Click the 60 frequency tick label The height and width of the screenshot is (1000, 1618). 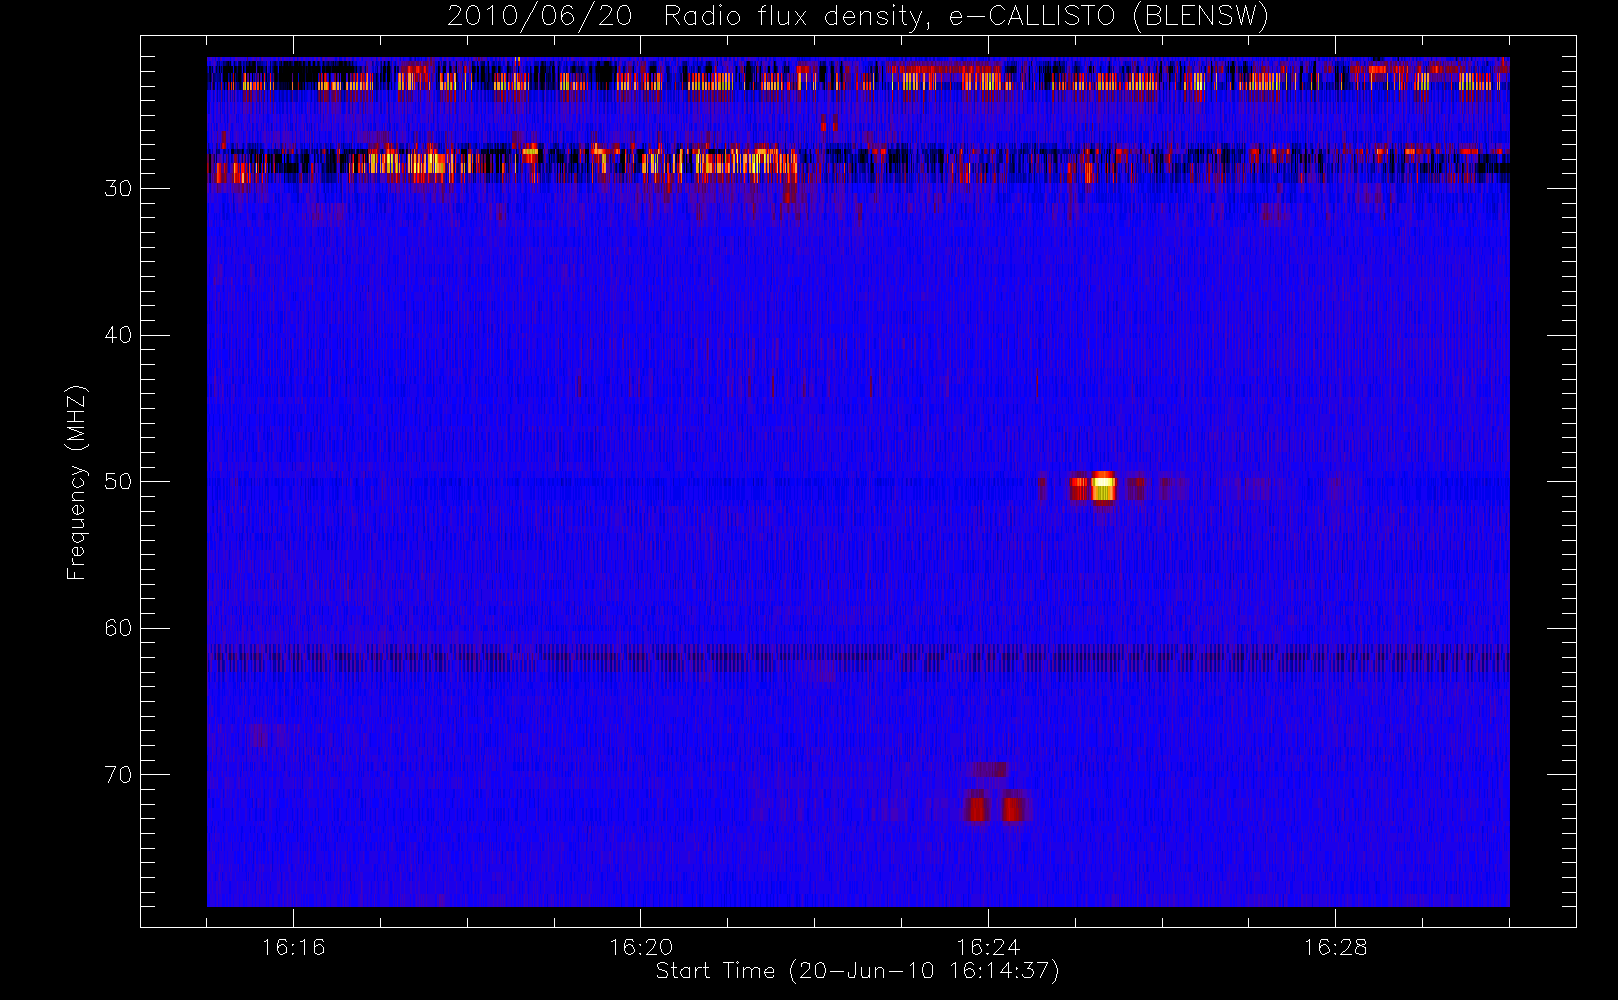tap(118, 628)
